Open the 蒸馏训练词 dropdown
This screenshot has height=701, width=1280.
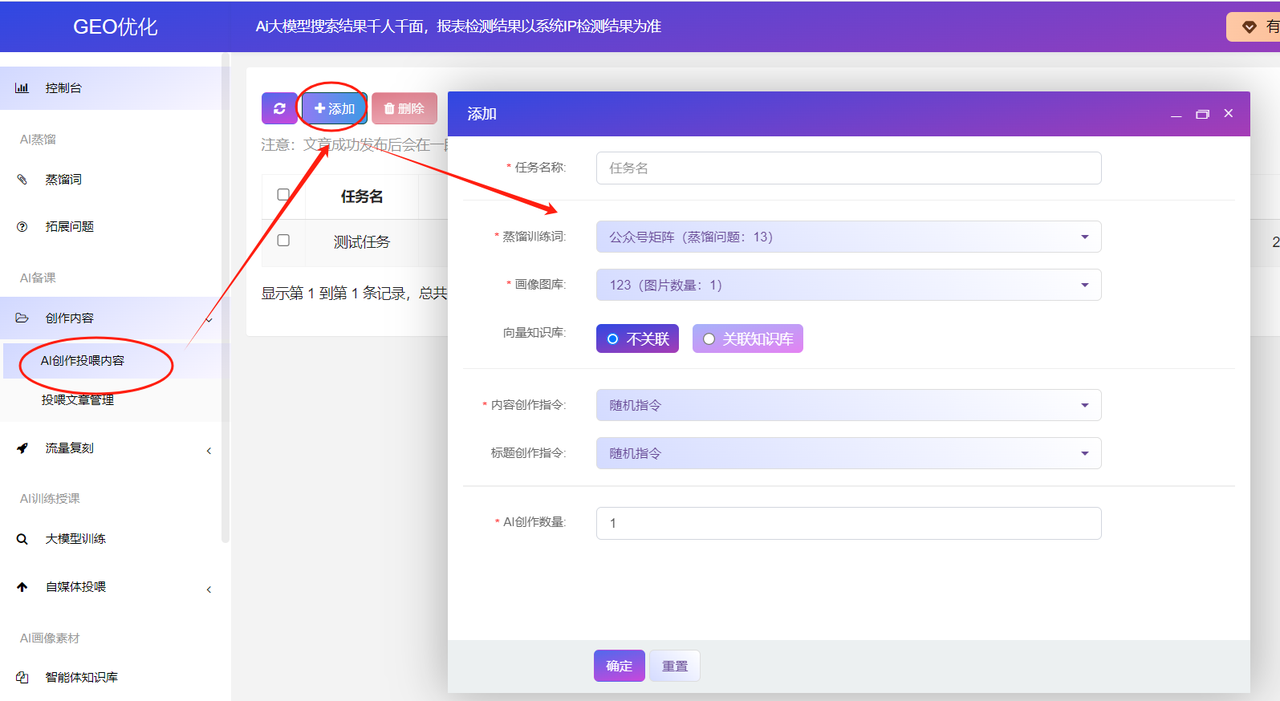[x=848, y=237]
